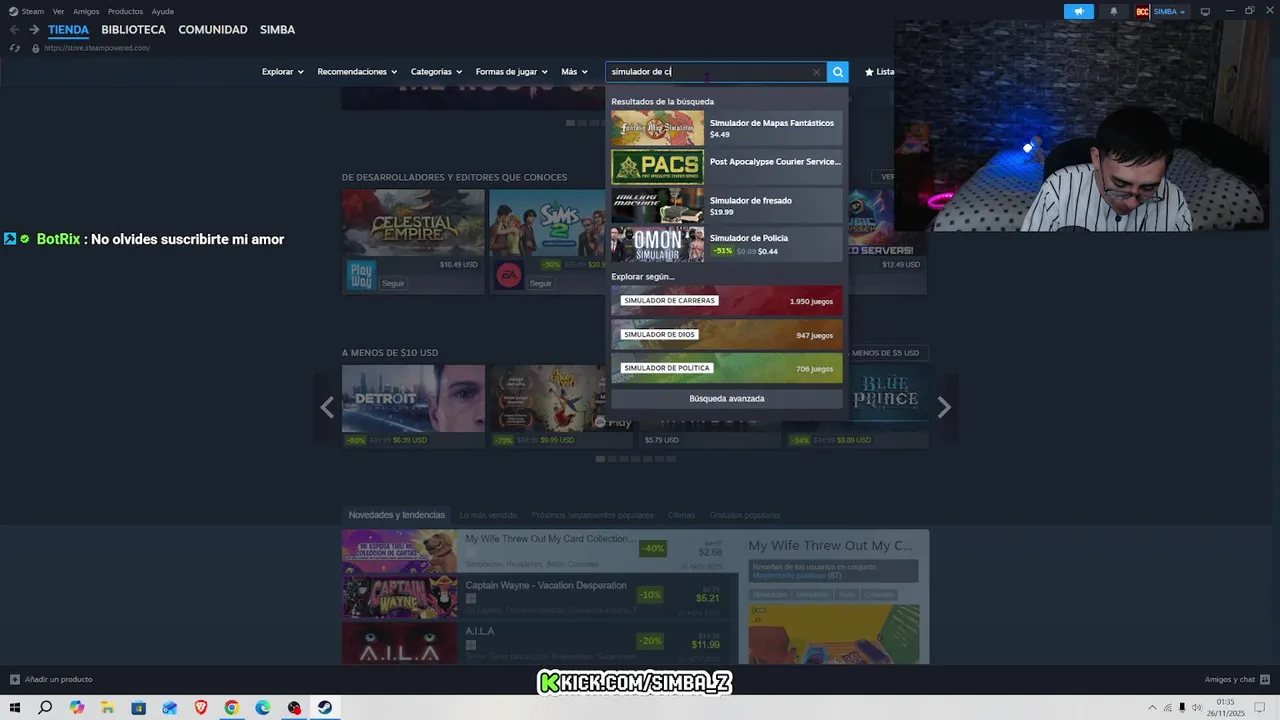Open Búsqueda avanzada
Viewport: 1280px width, 720px height.
[x=727, y=398]
